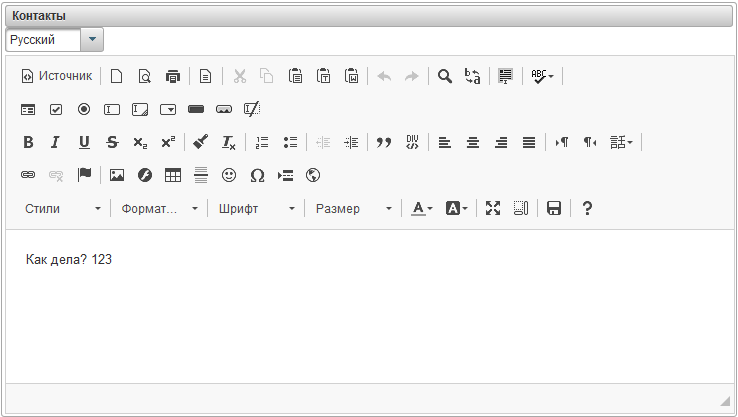Image resolution: width=738 pixels, height=417 pixels.
Task: Open the Find (magnifier) tool
Action: [445, 75]
